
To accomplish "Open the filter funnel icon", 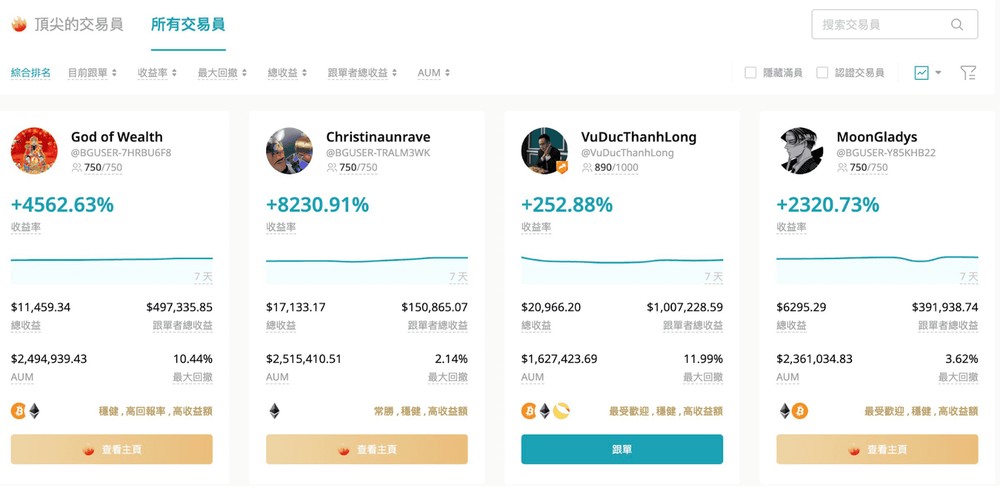I will tap(968, 73).
